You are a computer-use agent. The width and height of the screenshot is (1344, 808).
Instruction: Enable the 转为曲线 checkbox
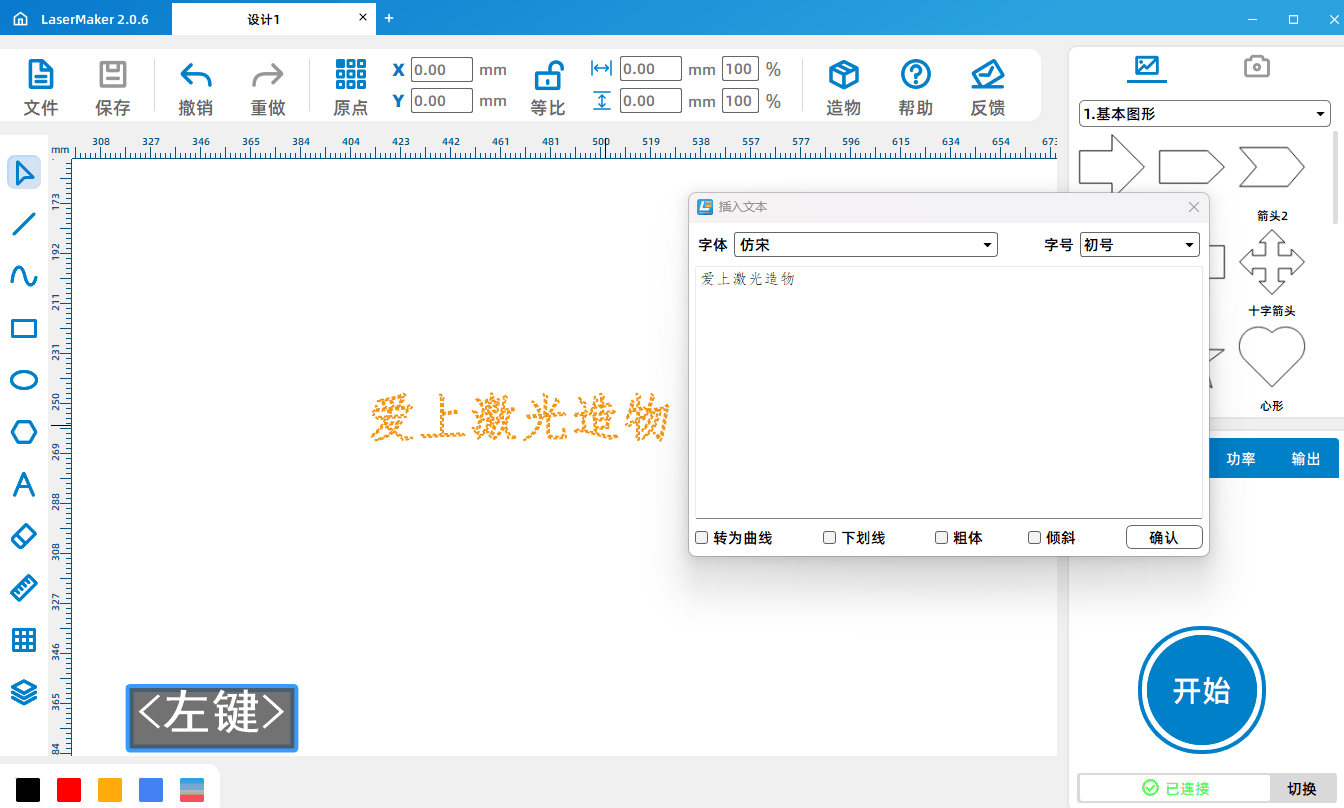point(702,538)
